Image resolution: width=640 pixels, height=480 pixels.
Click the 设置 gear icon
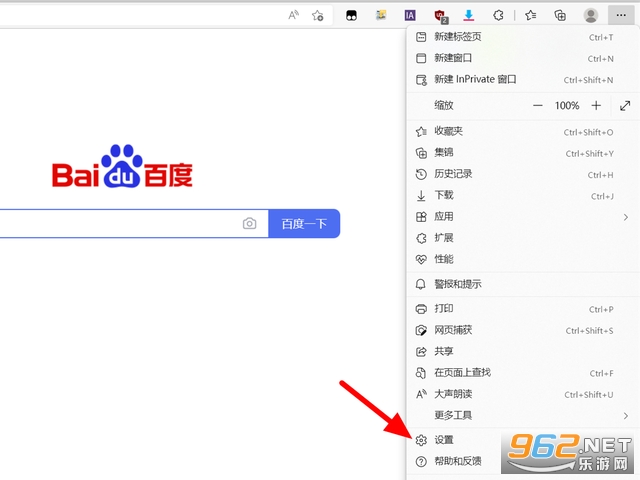tap(421, 440)
